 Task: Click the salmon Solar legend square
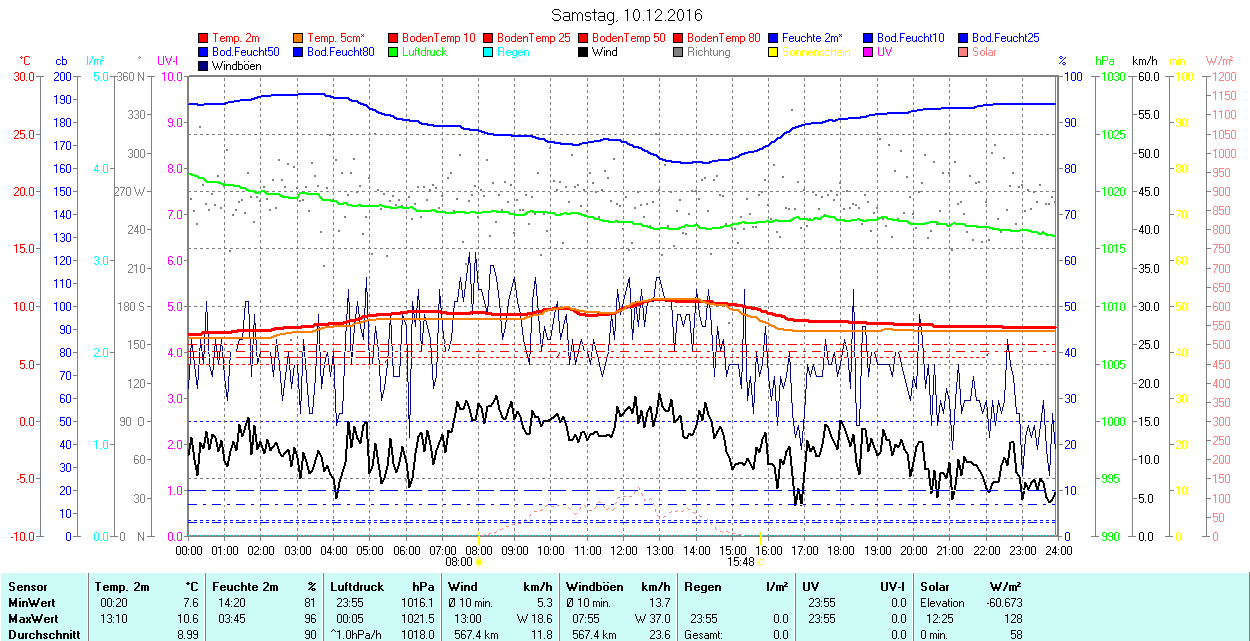(964, 52)
